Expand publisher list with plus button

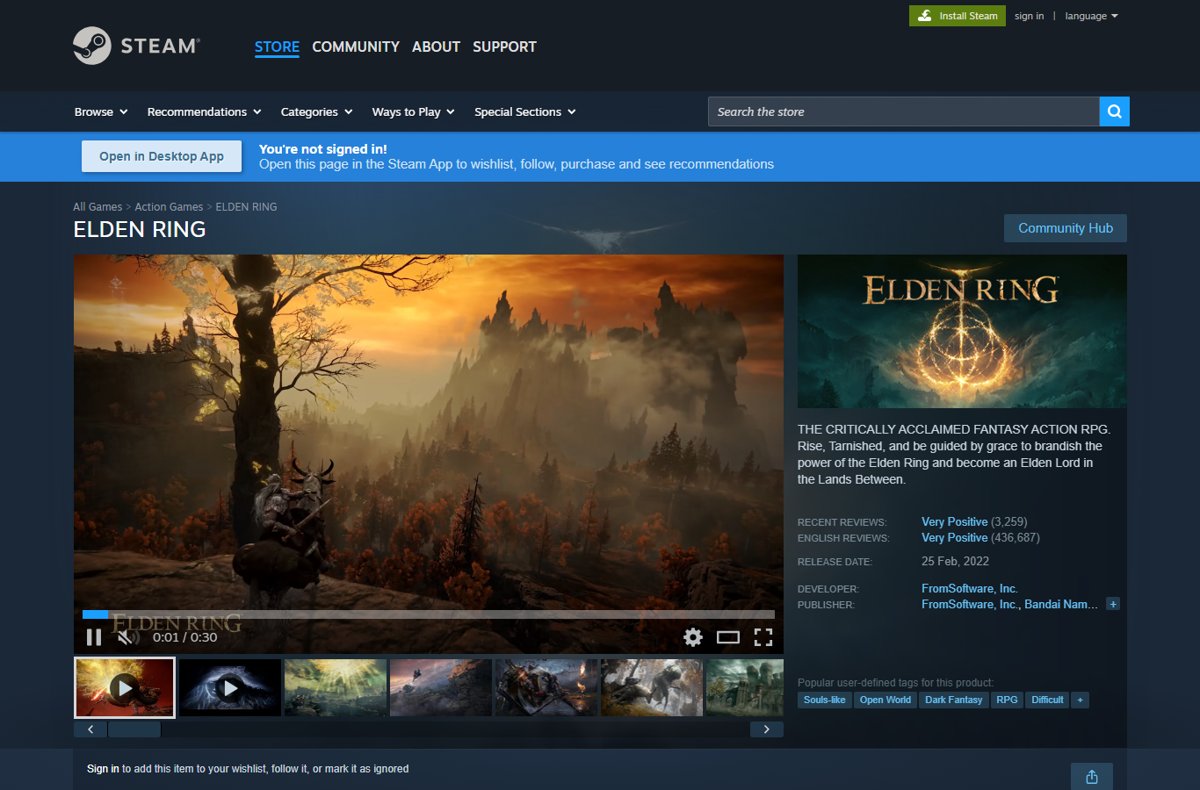[1113, 604]
